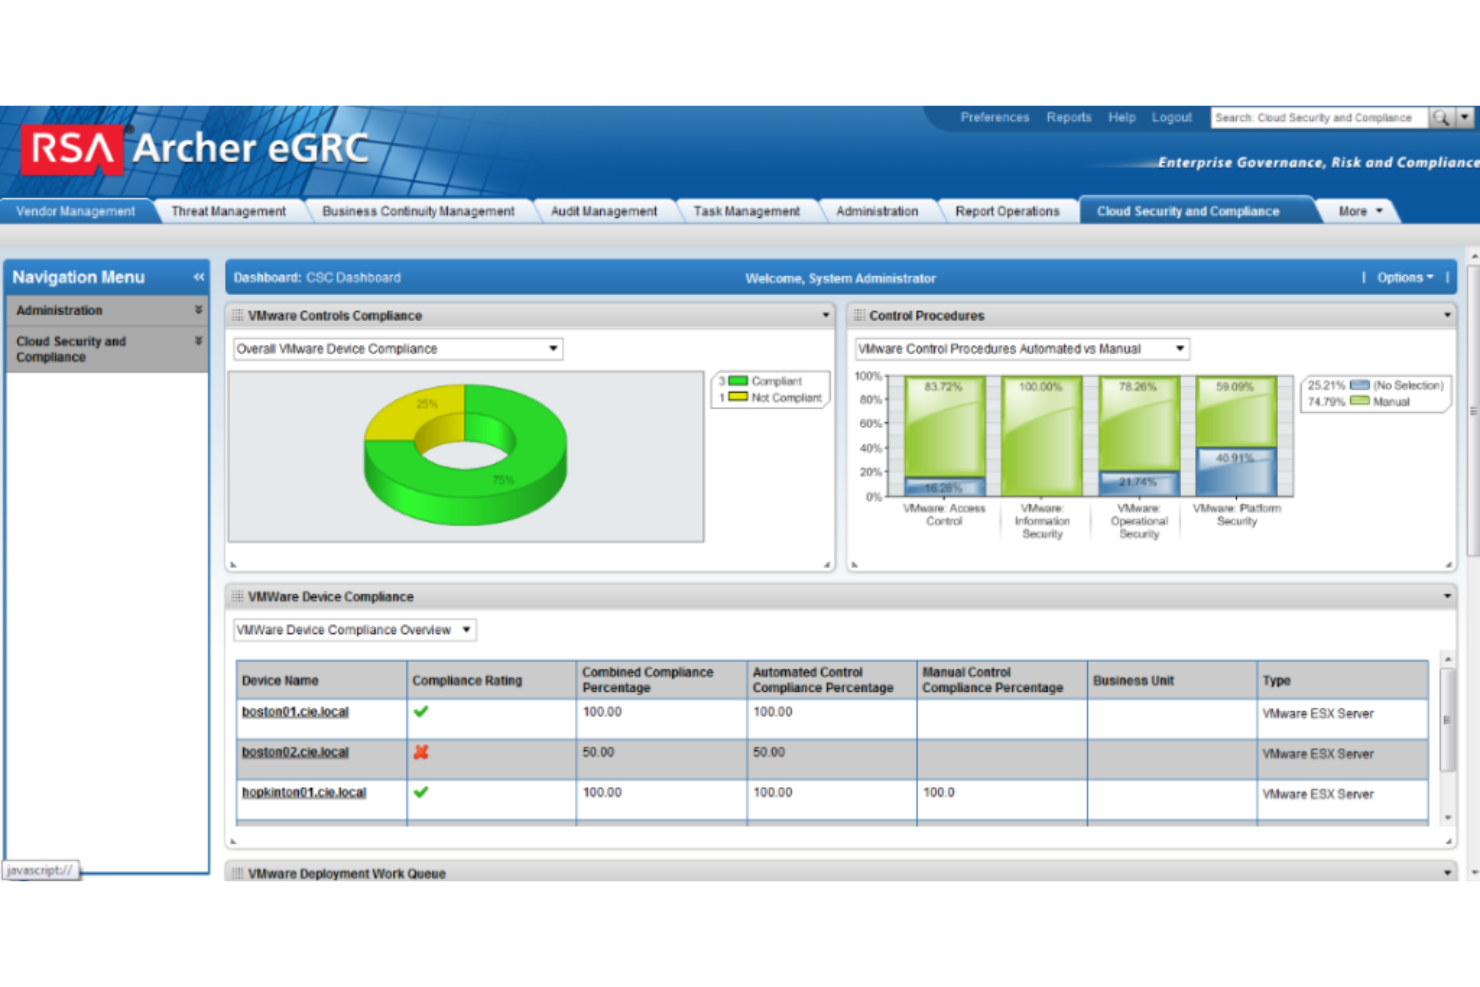Image resolution: width=1480 pixels, height=987 pixels.
Task: Click red X icon for boston02.cie.local
Action: [x=421, y=752]
